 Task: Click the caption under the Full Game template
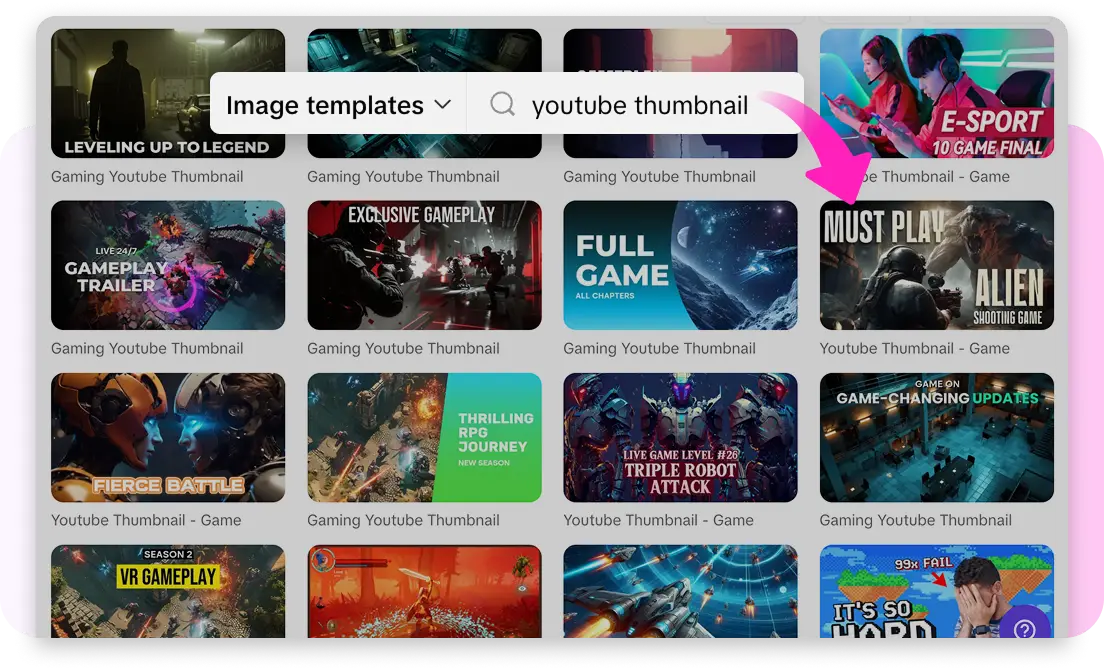click(659, 349)
